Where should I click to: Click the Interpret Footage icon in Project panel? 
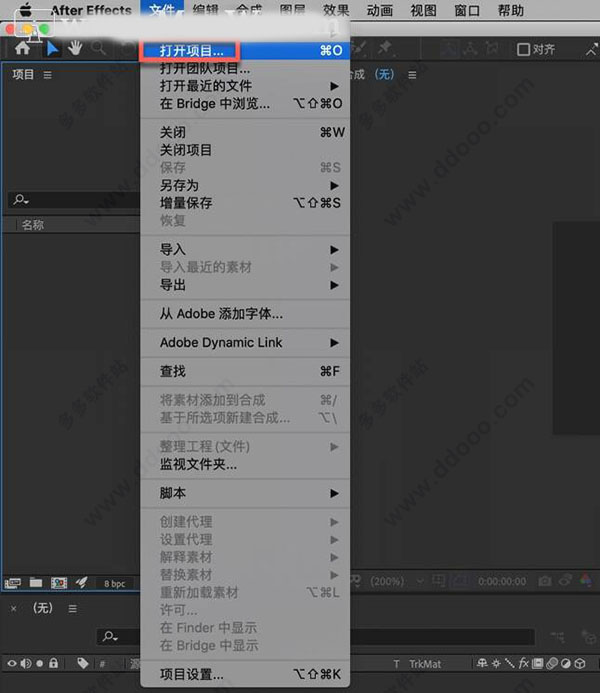point(12,583)
